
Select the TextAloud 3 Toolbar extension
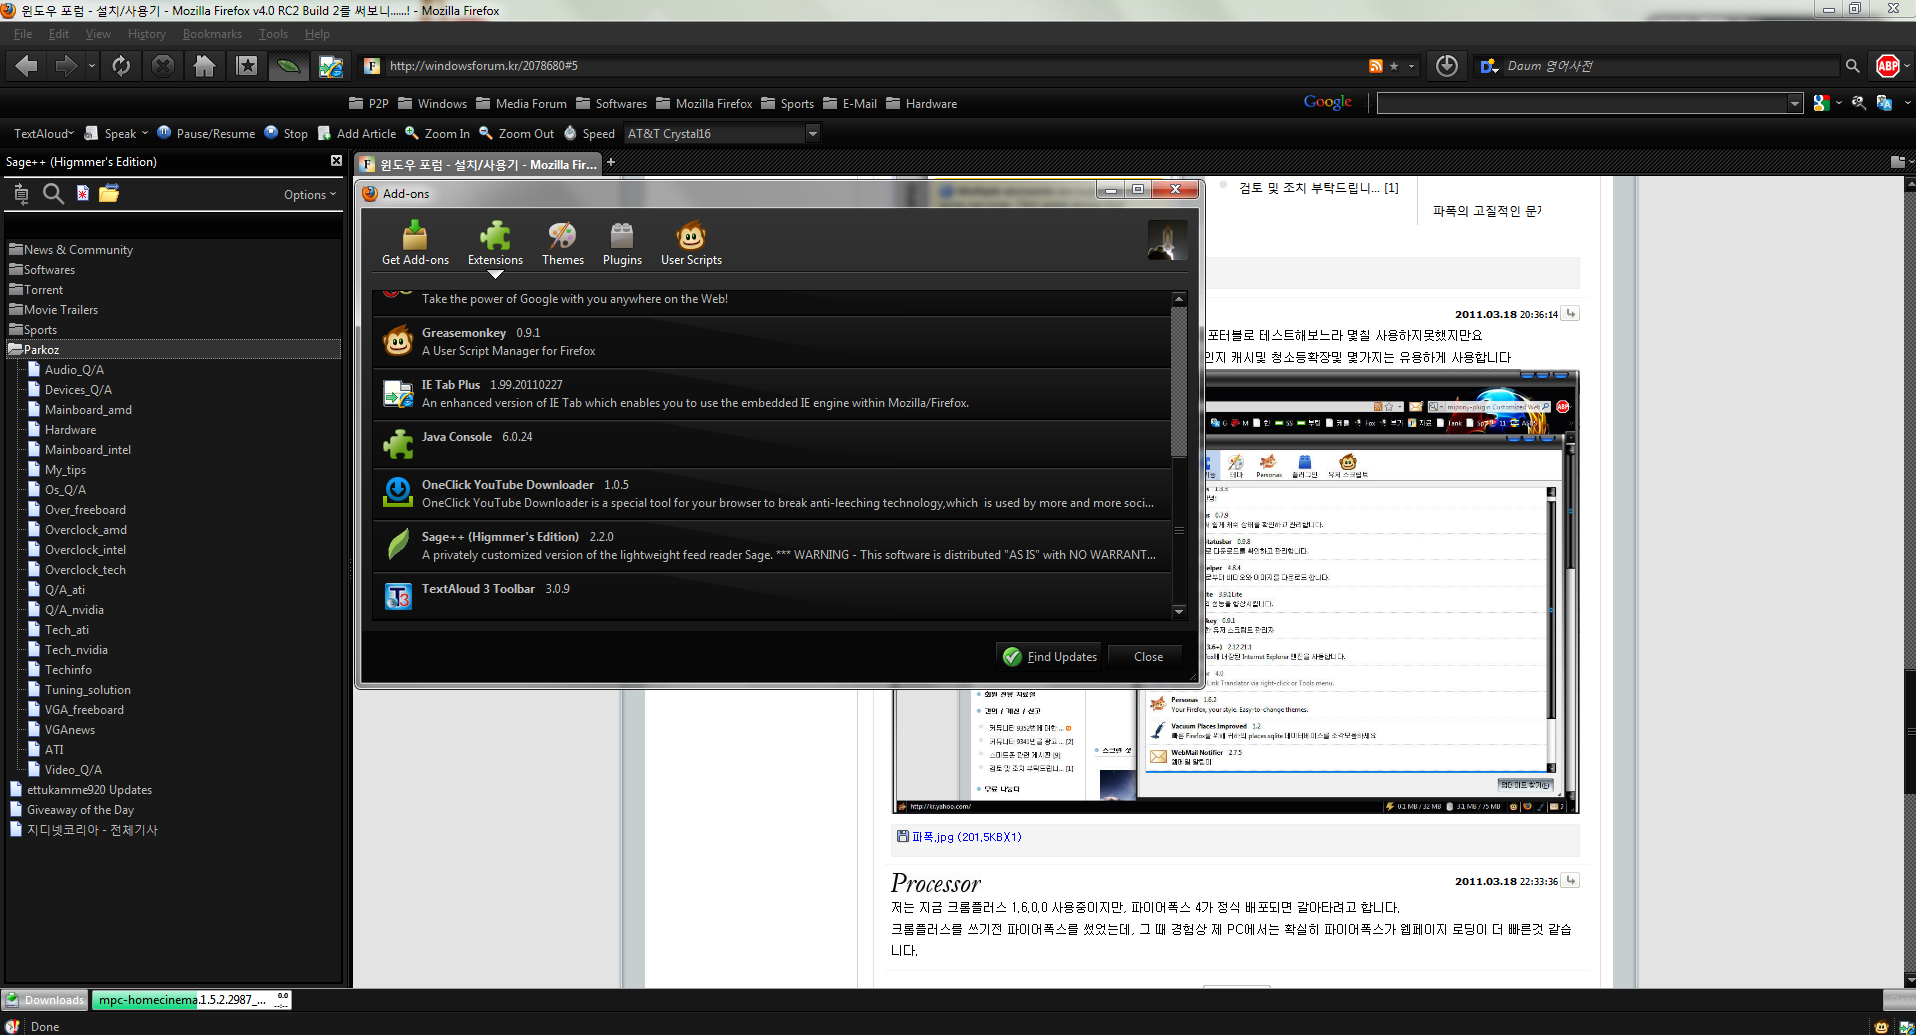click(771, 596)
